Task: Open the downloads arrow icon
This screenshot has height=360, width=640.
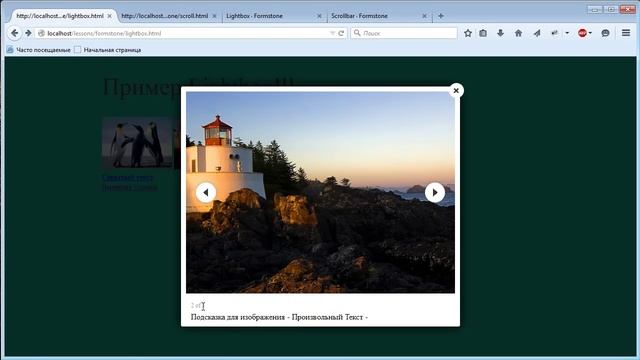Action: coord(500,33)
